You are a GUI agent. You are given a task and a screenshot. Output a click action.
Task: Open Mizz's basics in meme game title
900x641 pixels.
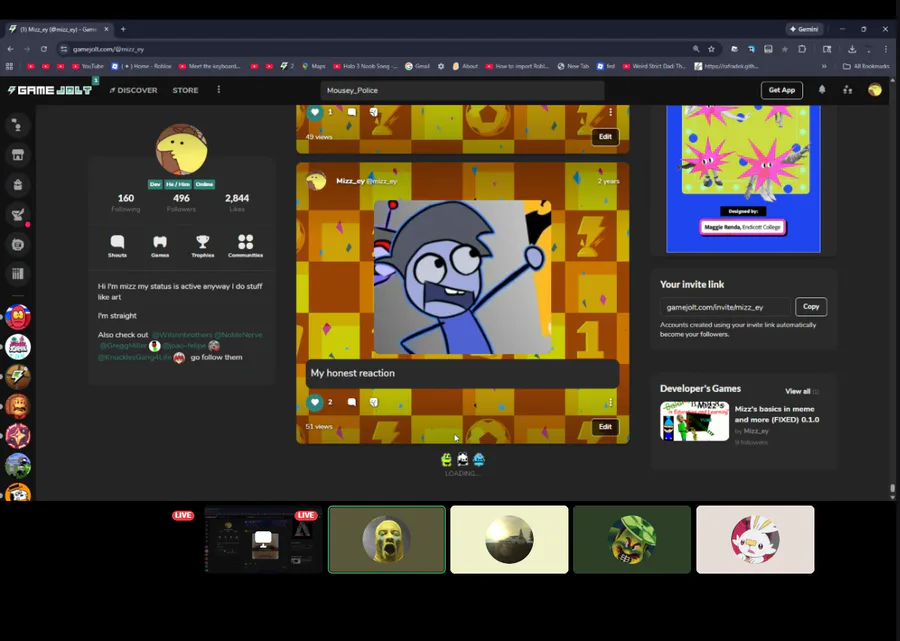[x=777, y=414]
